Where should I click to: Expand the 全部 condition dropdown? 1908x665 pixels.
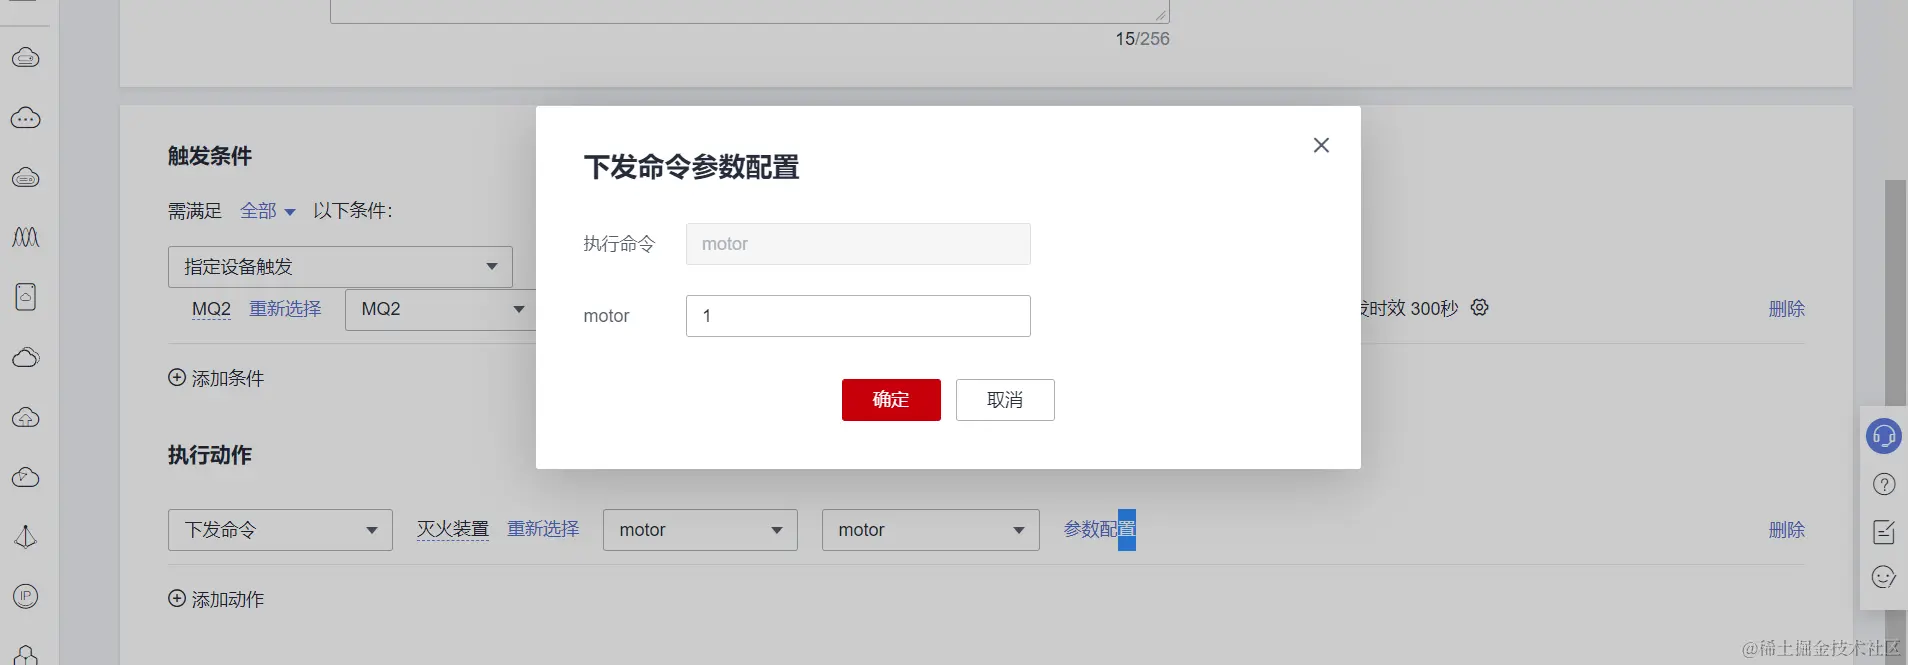[x=268, y=211]
